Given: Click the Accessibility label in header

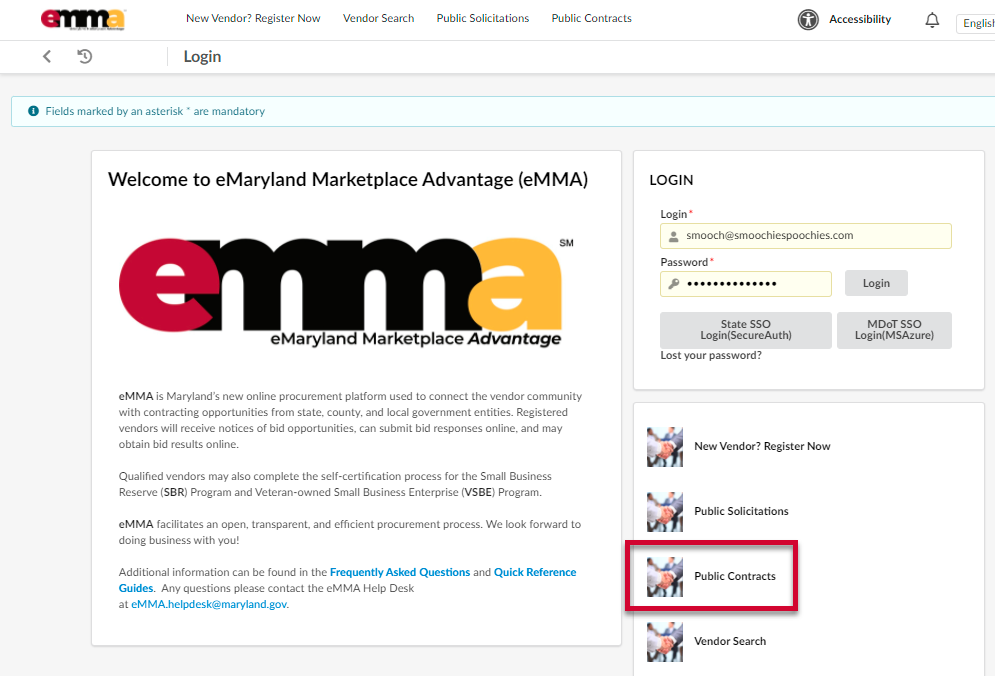Looking at the screenshot, I should click(x=860, y=20).
